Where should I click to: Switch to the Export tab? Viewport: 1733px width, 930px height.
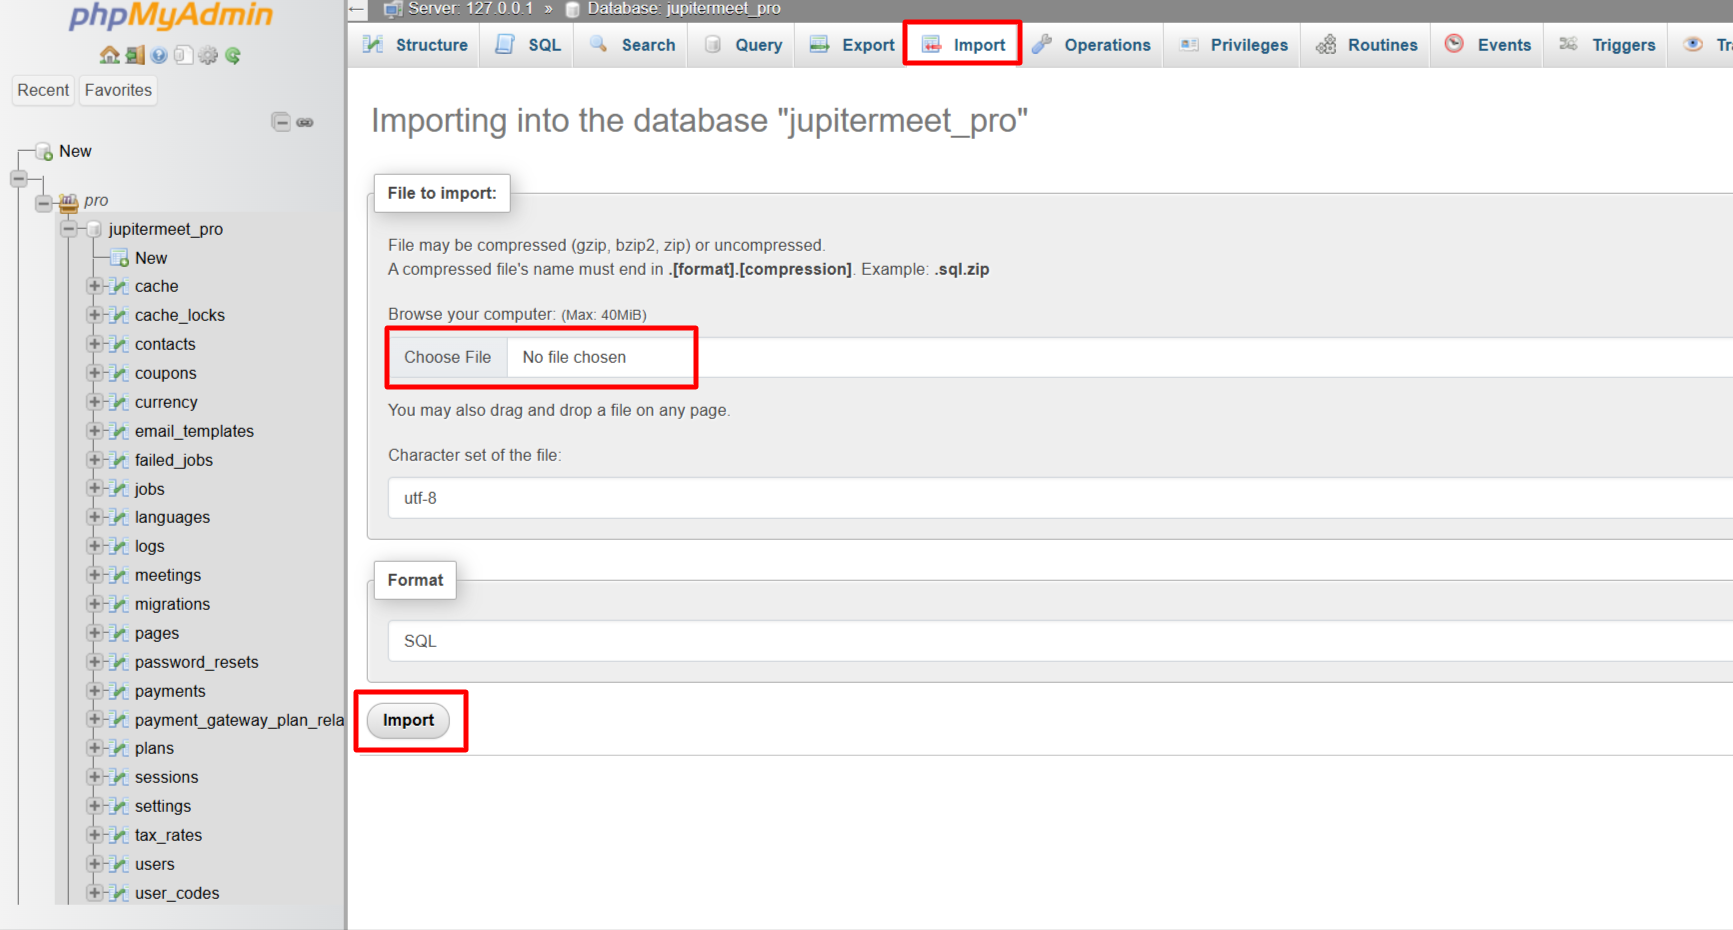coord(852,45)
